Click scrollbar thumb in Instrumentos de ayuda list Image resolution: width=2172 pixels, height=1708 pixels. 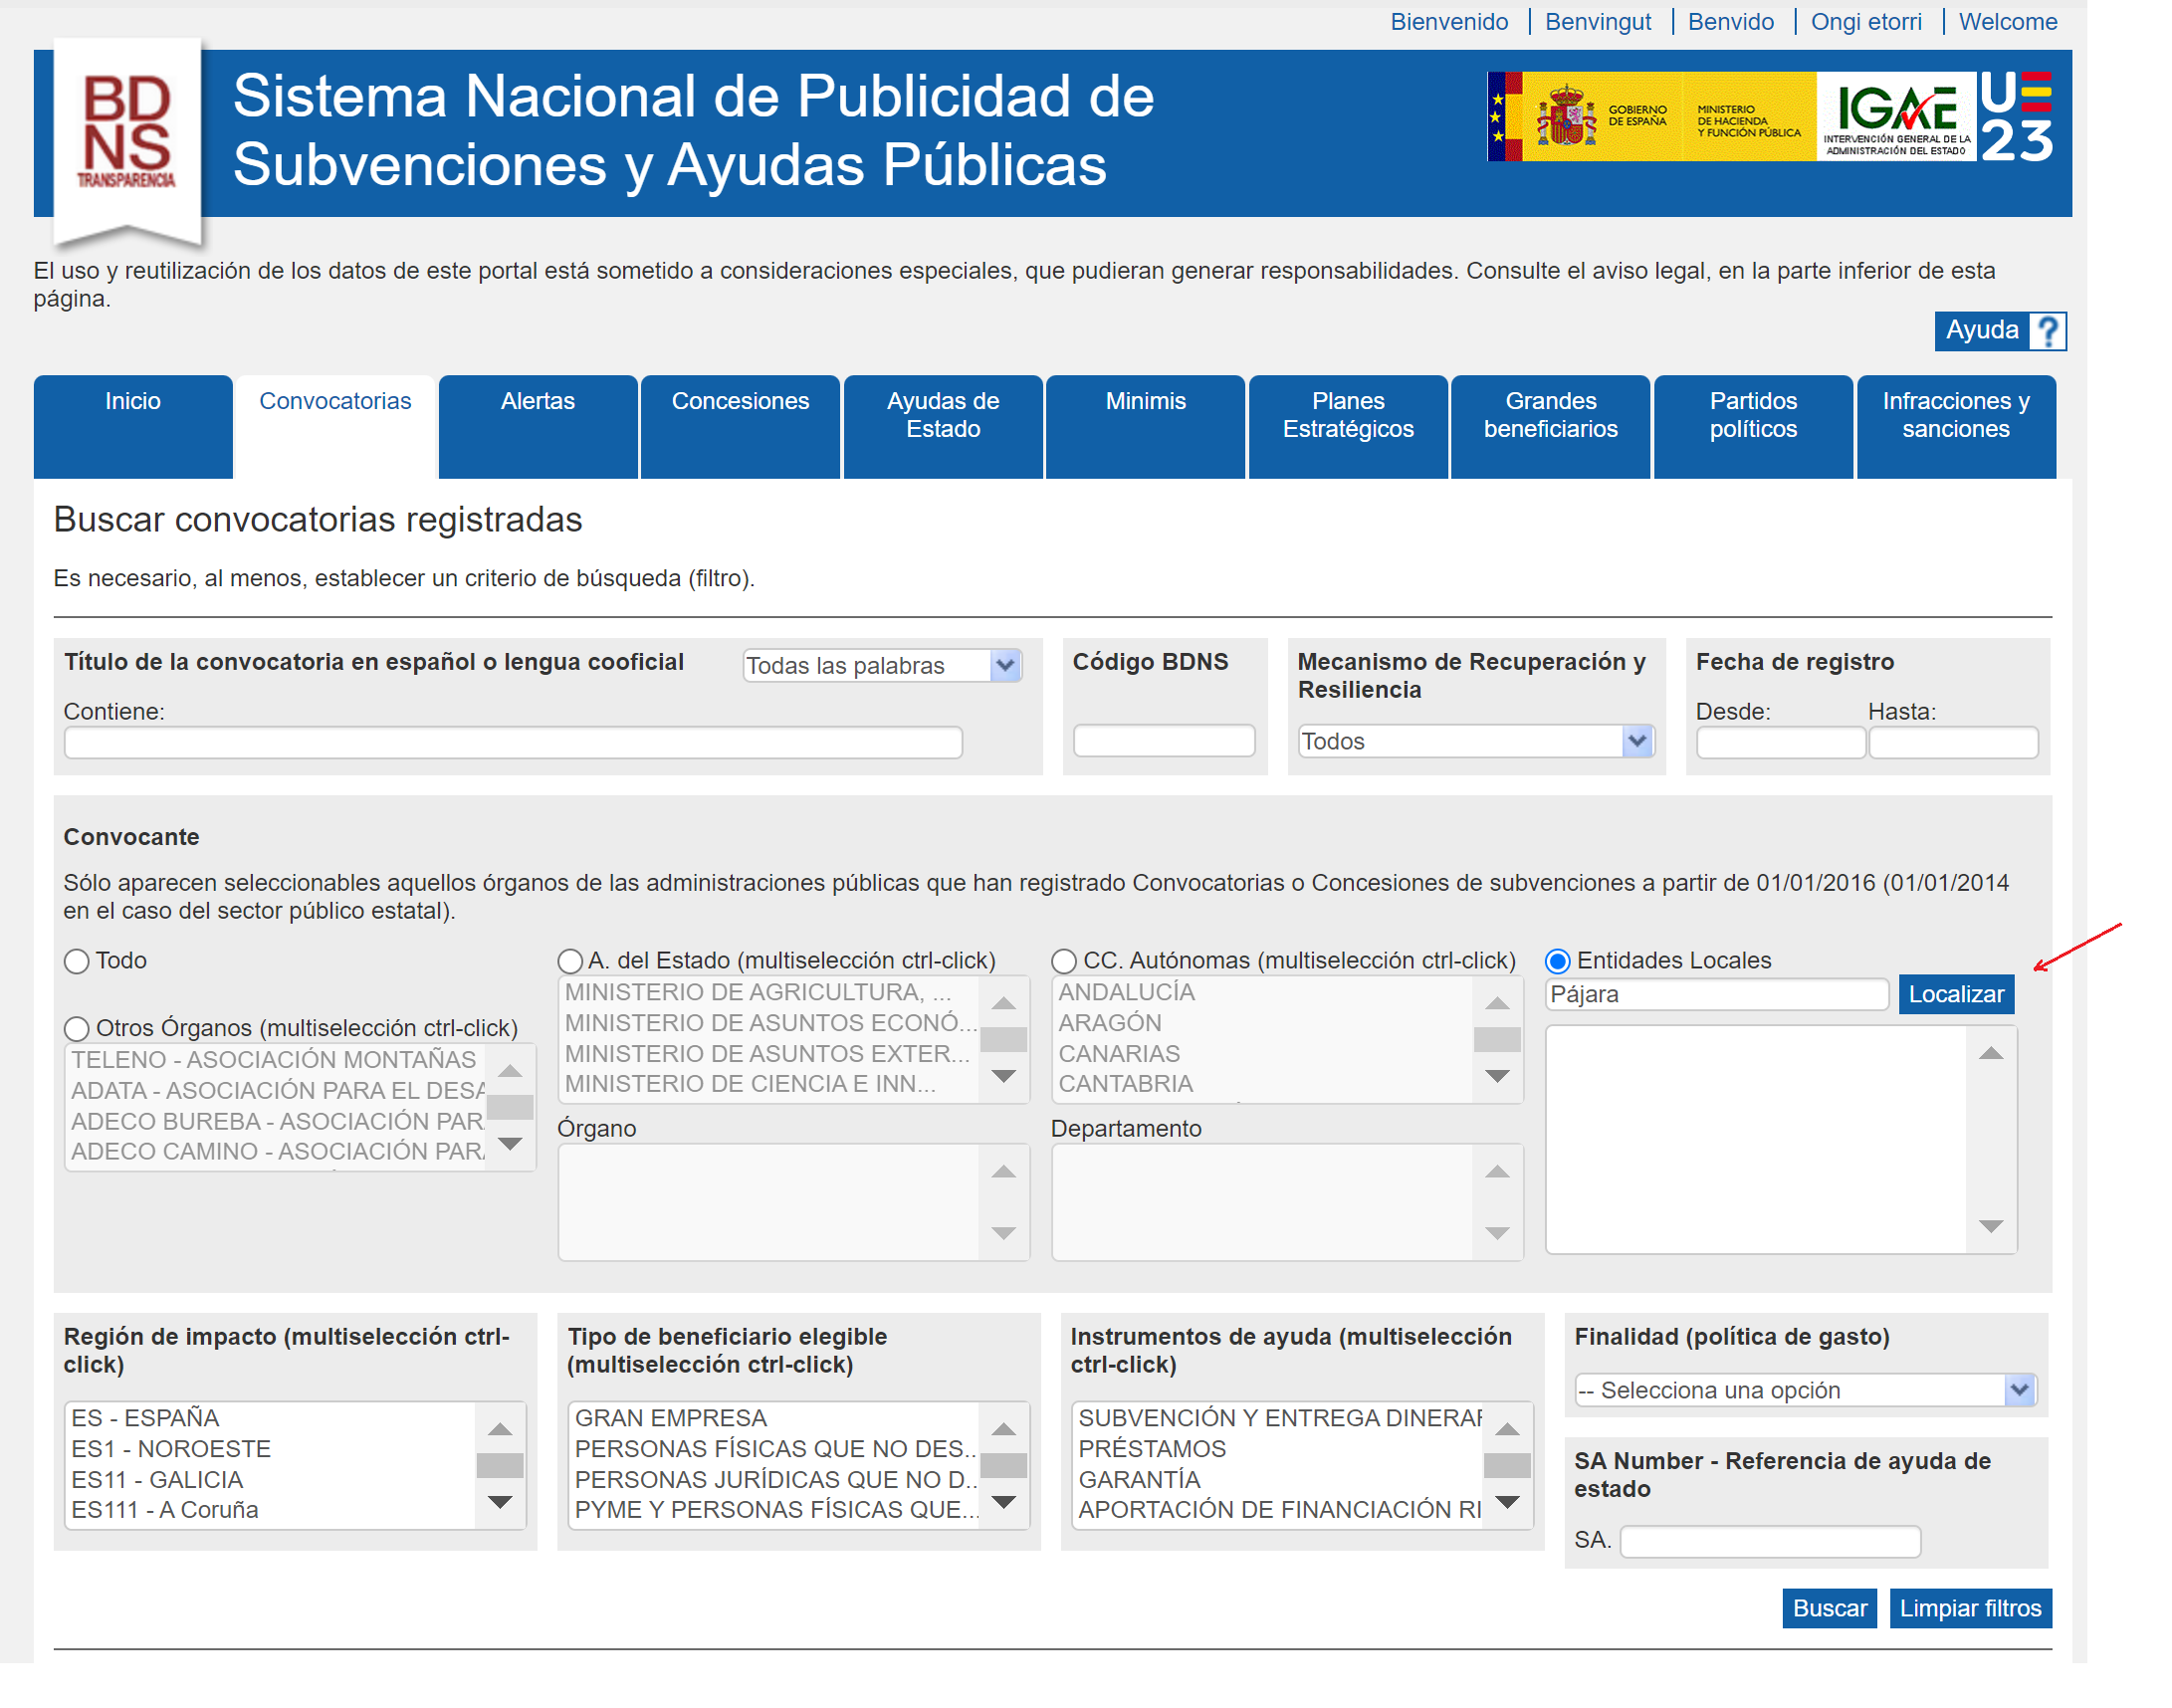(x=1508, y=1465)
